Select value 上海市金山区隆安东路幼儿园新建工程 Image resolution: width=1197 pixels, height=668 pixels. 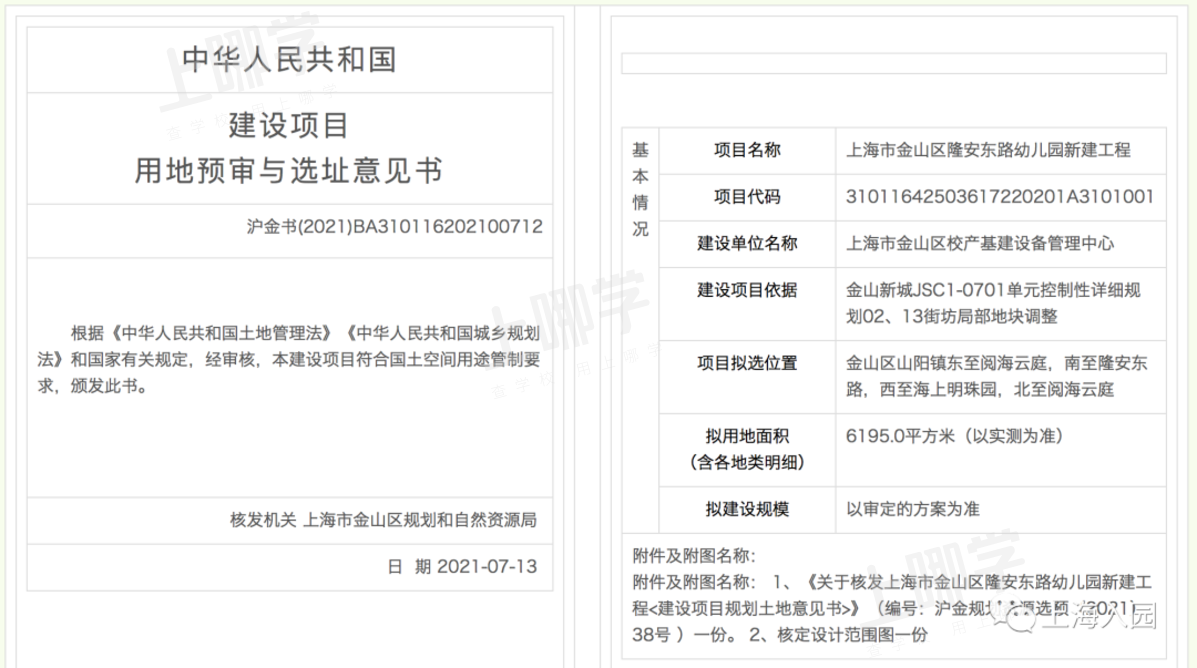point(988,150)
